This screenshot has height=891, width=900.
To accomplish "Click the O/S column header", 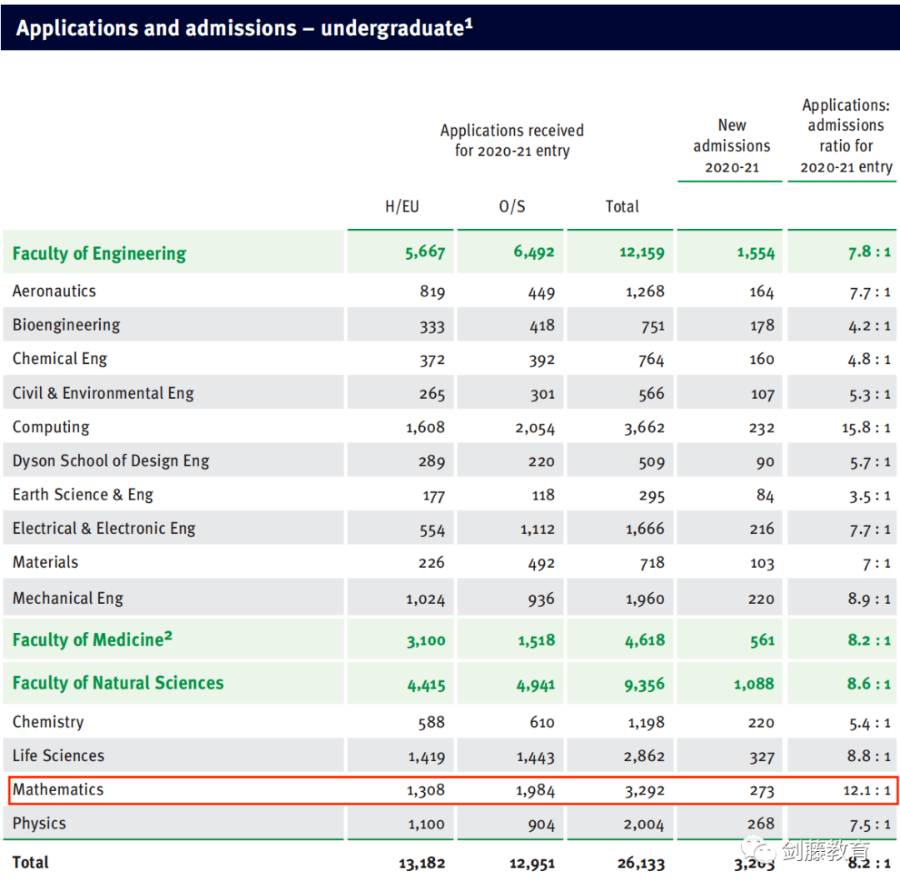I will tap(512, 206).
